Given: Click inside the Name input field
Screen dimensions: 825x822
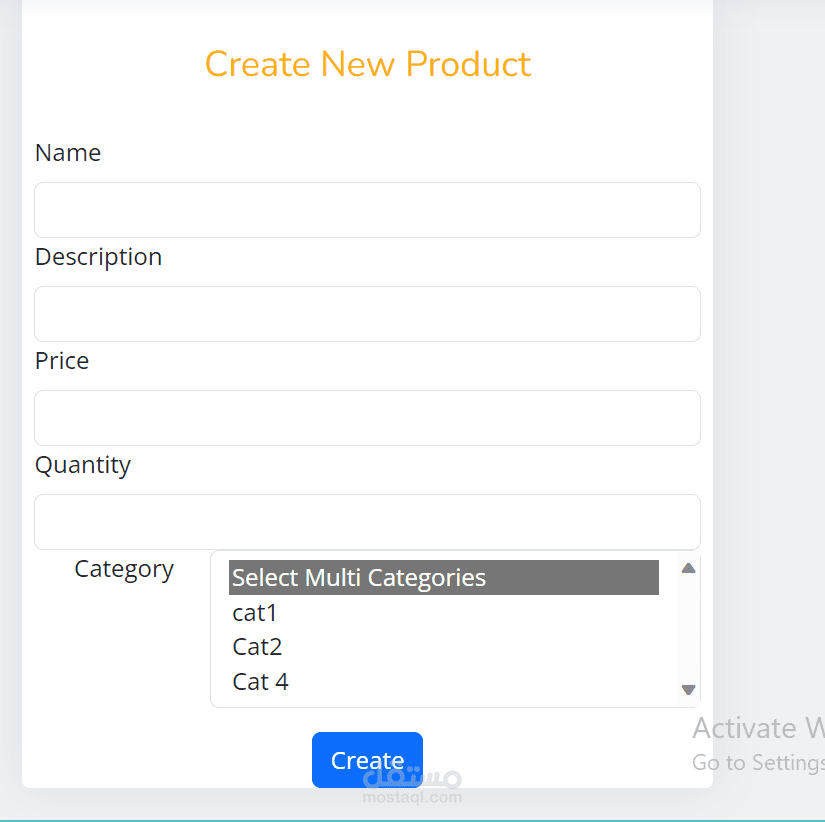Looking at the screenshot, I should [367, 210].
